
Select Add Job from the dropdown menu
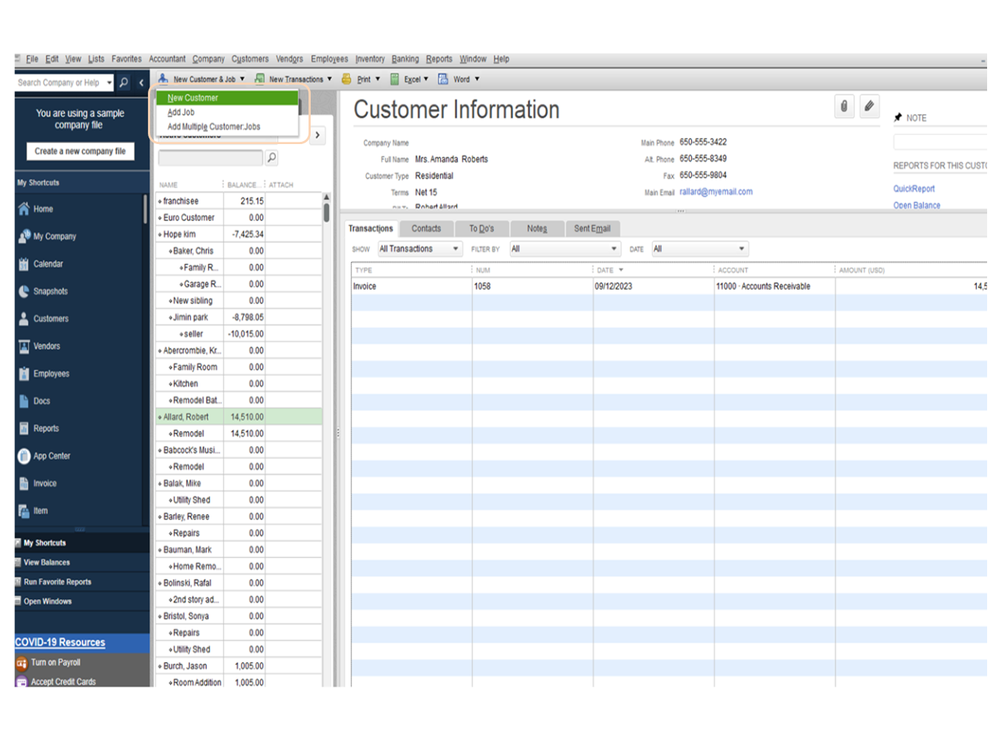pos(227,112)
